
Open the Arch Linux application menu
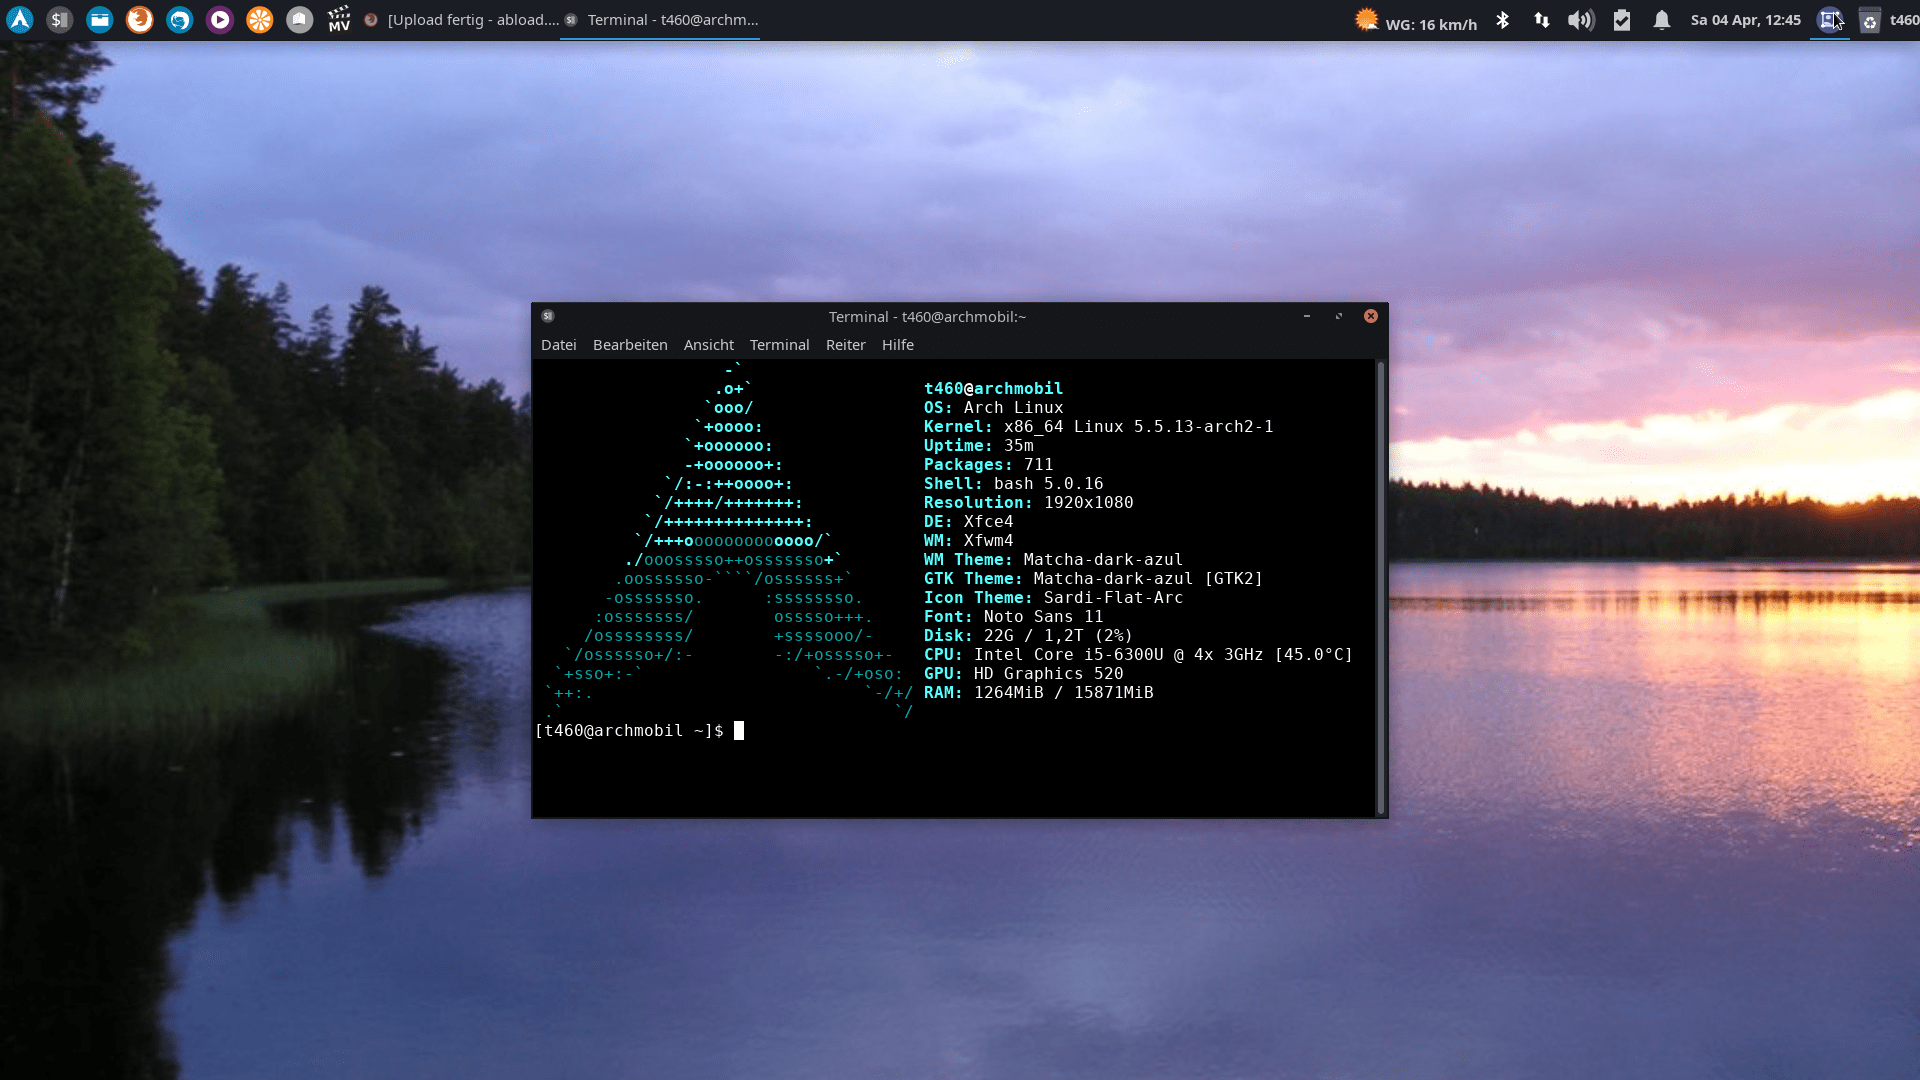20,20
